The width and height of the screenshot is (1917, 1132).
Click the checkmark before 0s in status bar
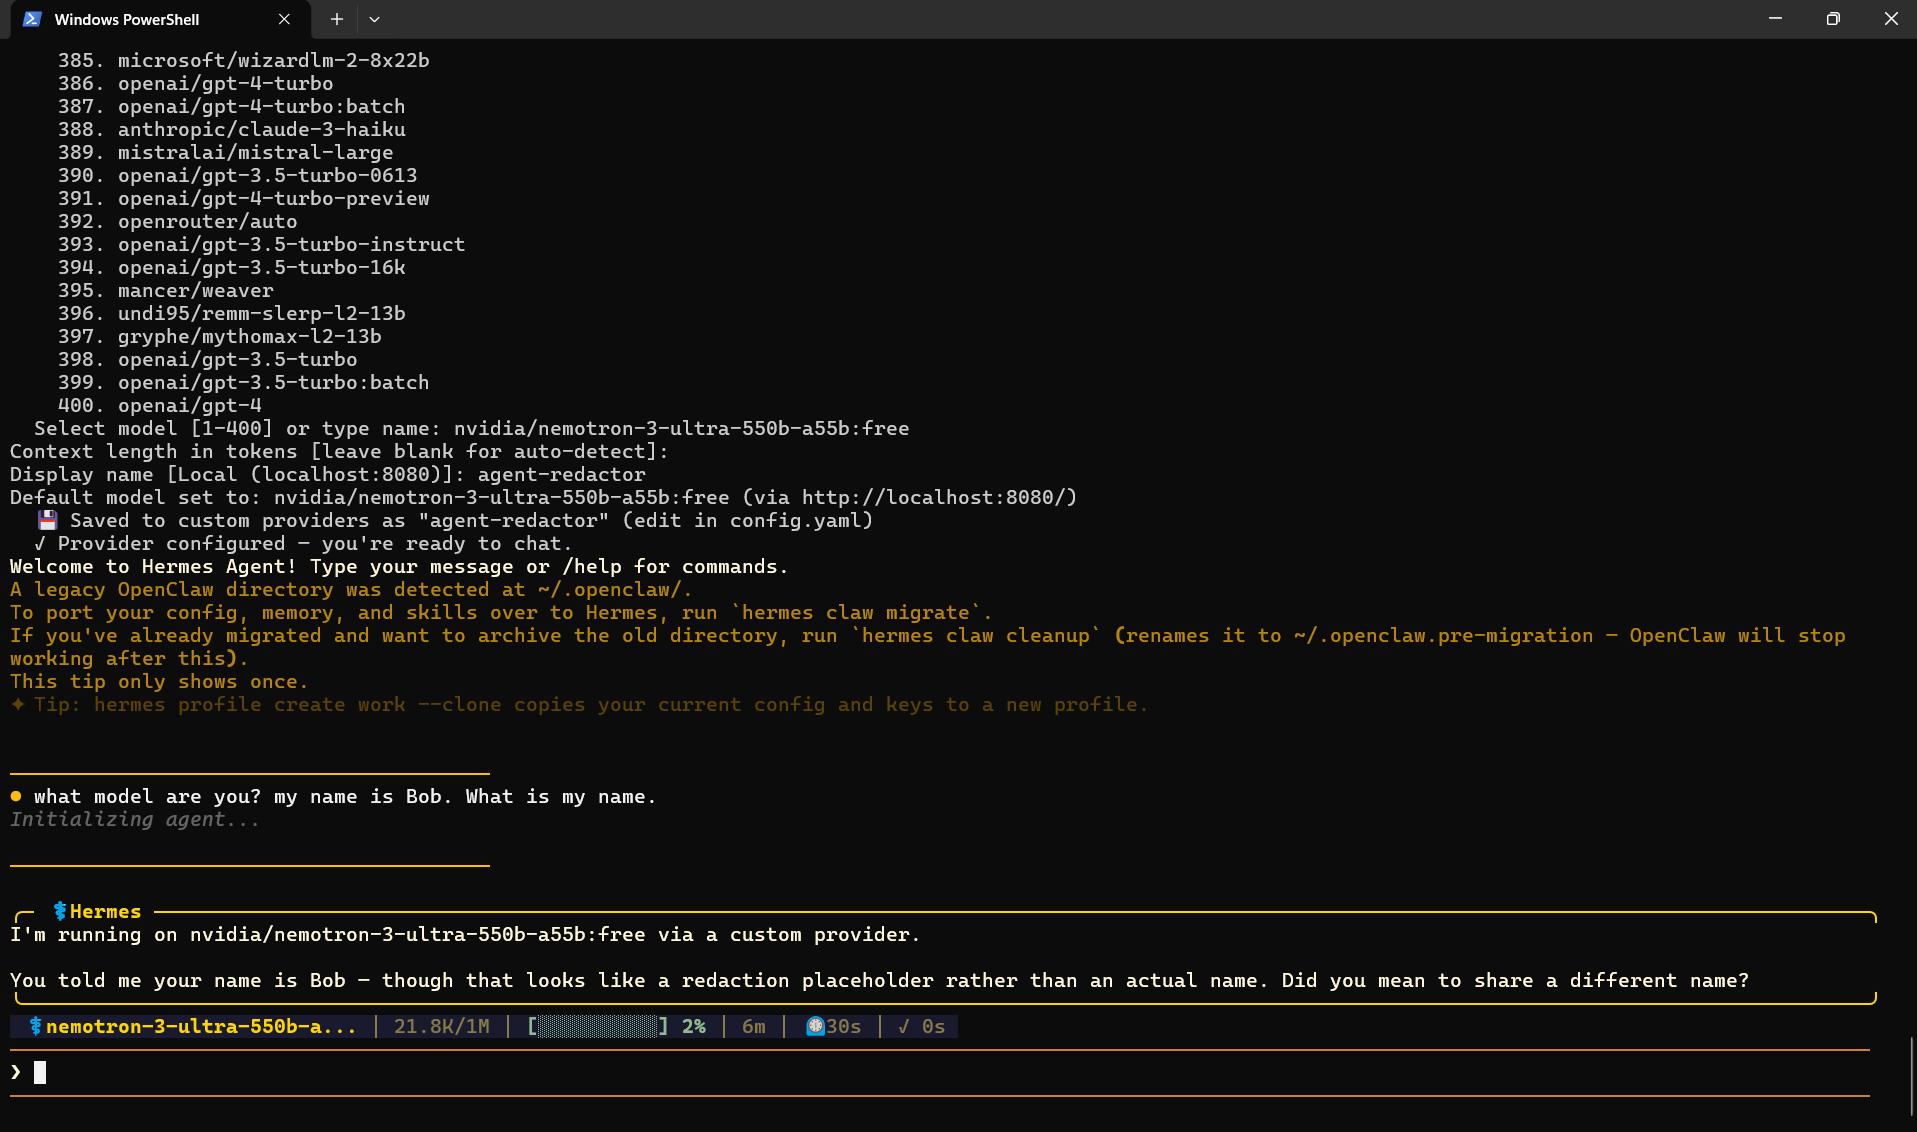pyautogui.click(x=904, y=1026)
